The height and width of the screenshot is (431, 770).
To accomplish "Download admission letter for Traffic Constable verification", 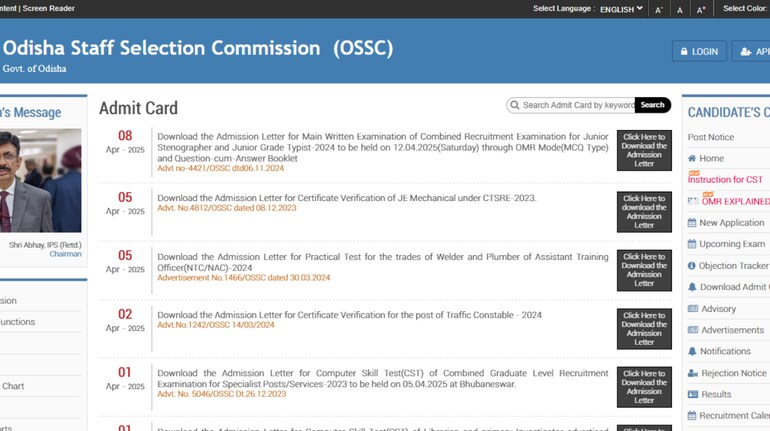I will pyautogui.click(x=644, y=329).
